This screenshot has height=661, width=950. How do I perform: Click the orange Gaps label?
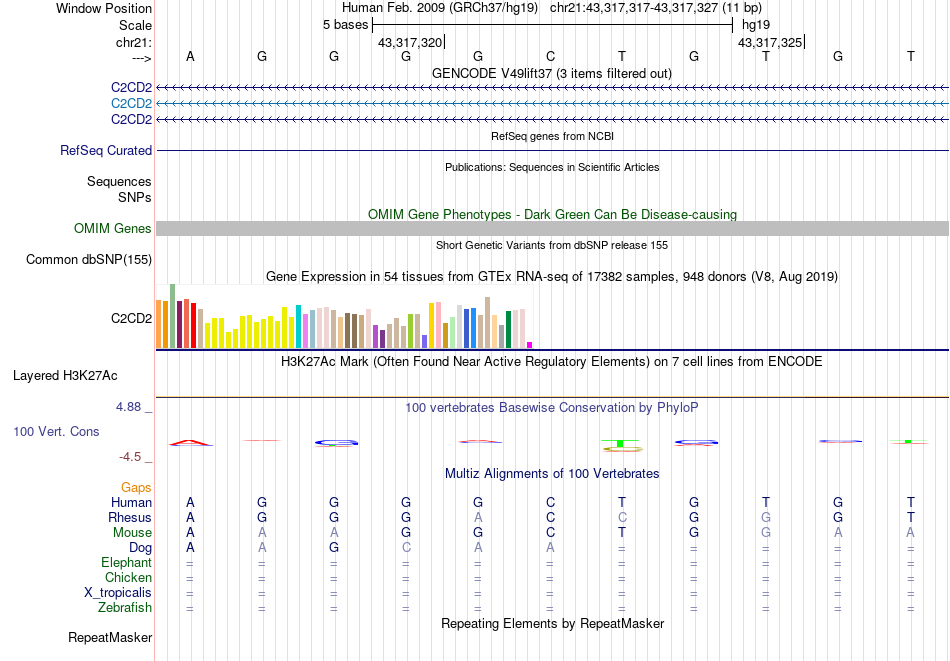click(x=136, y=488)
